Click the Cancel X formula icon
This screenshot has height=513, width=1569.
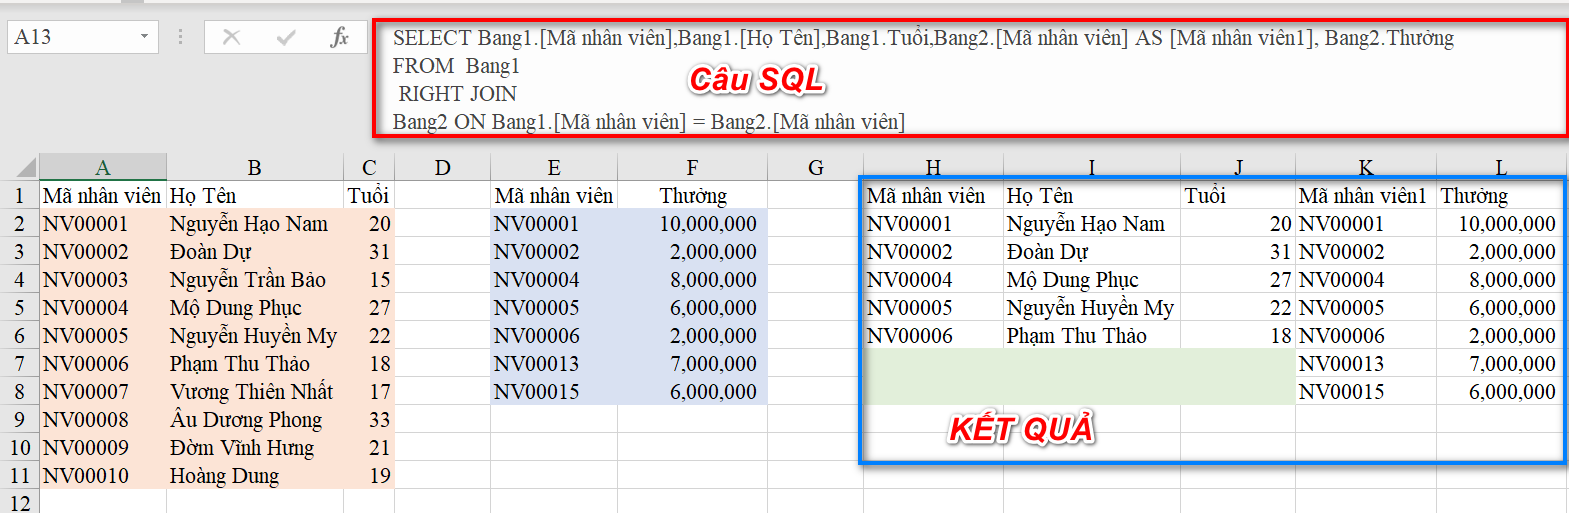(x=231, y=37)
